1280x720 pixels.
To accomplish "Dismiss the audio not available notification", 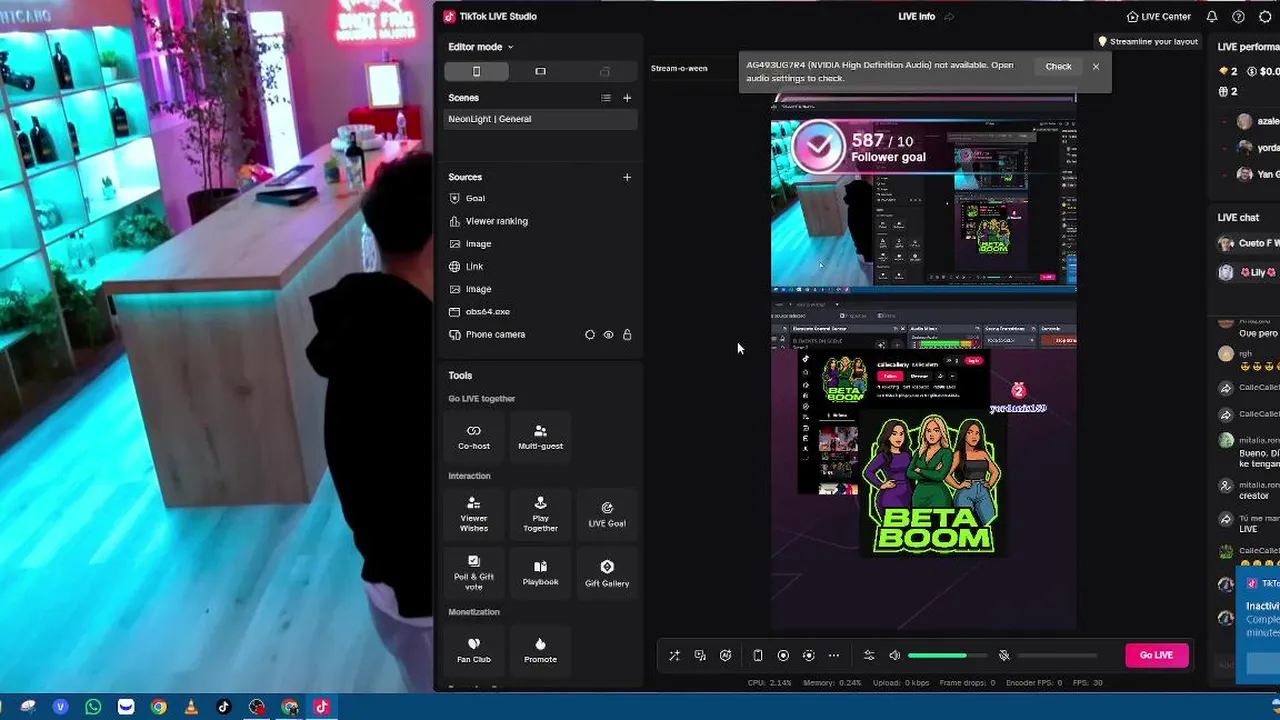I will [x=1096, y=66].
